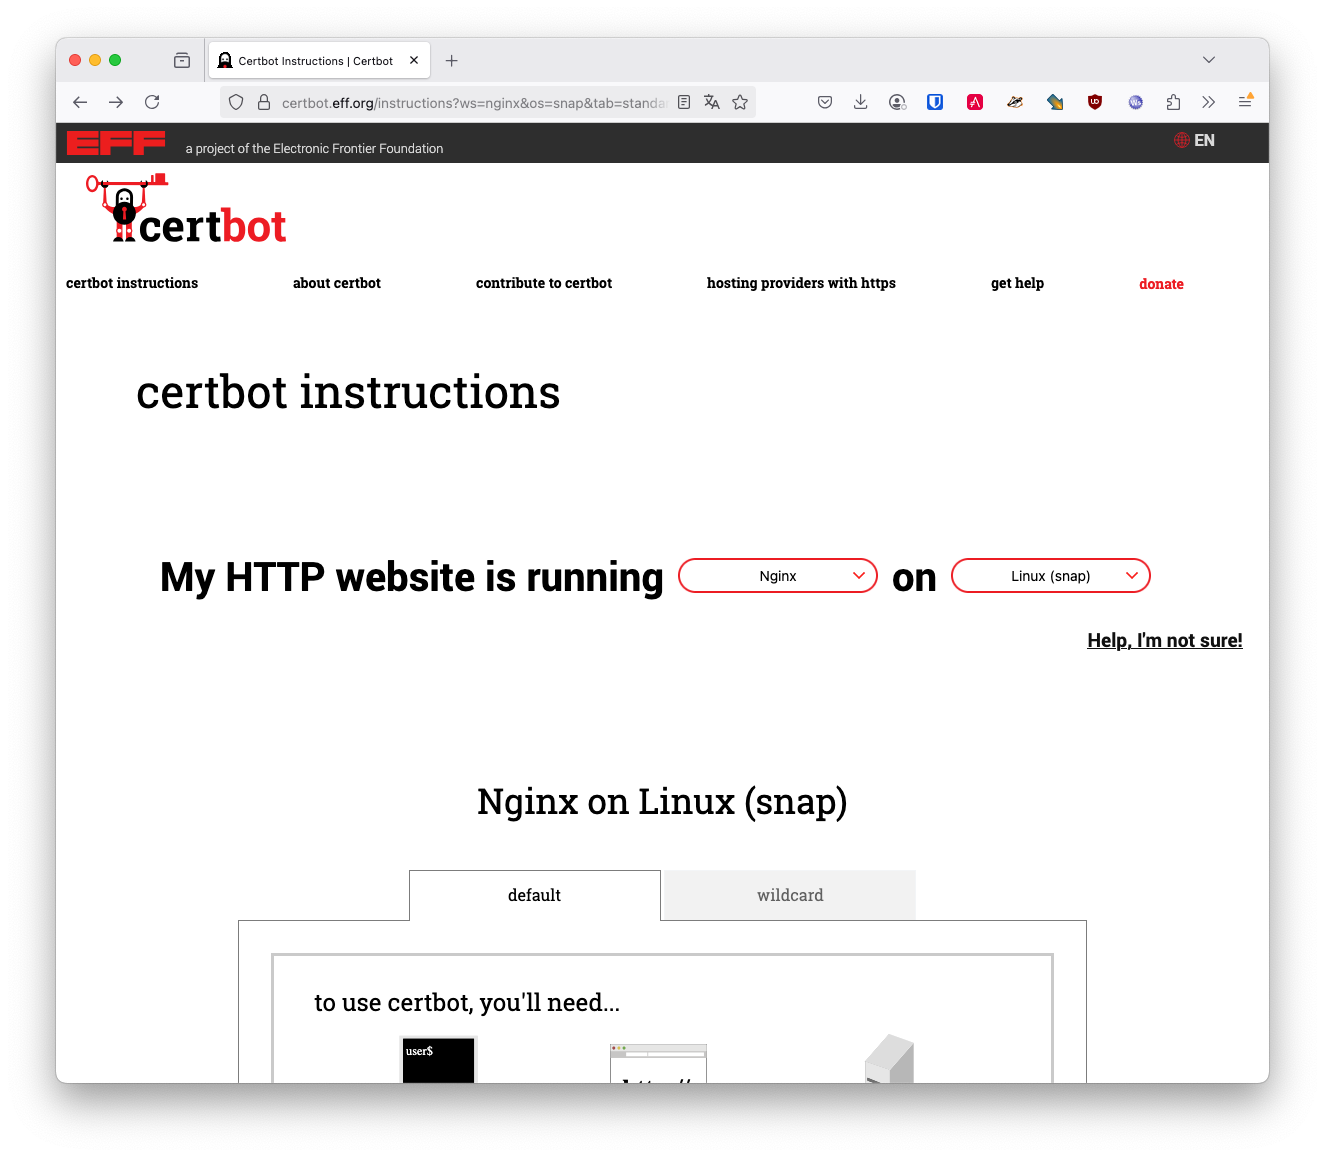Image resolution: width=1325 pixels, height=1157 pixels.
Task: Open tracking protection shield icon
Action: (236, 102)
